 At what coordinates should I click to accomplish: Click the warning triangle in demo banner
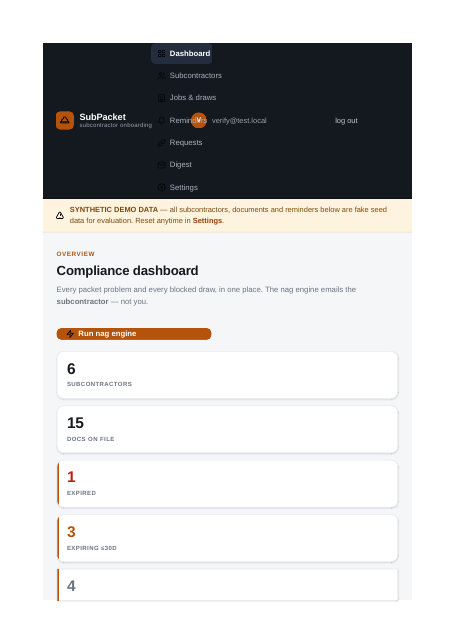(x=60, y=215)
